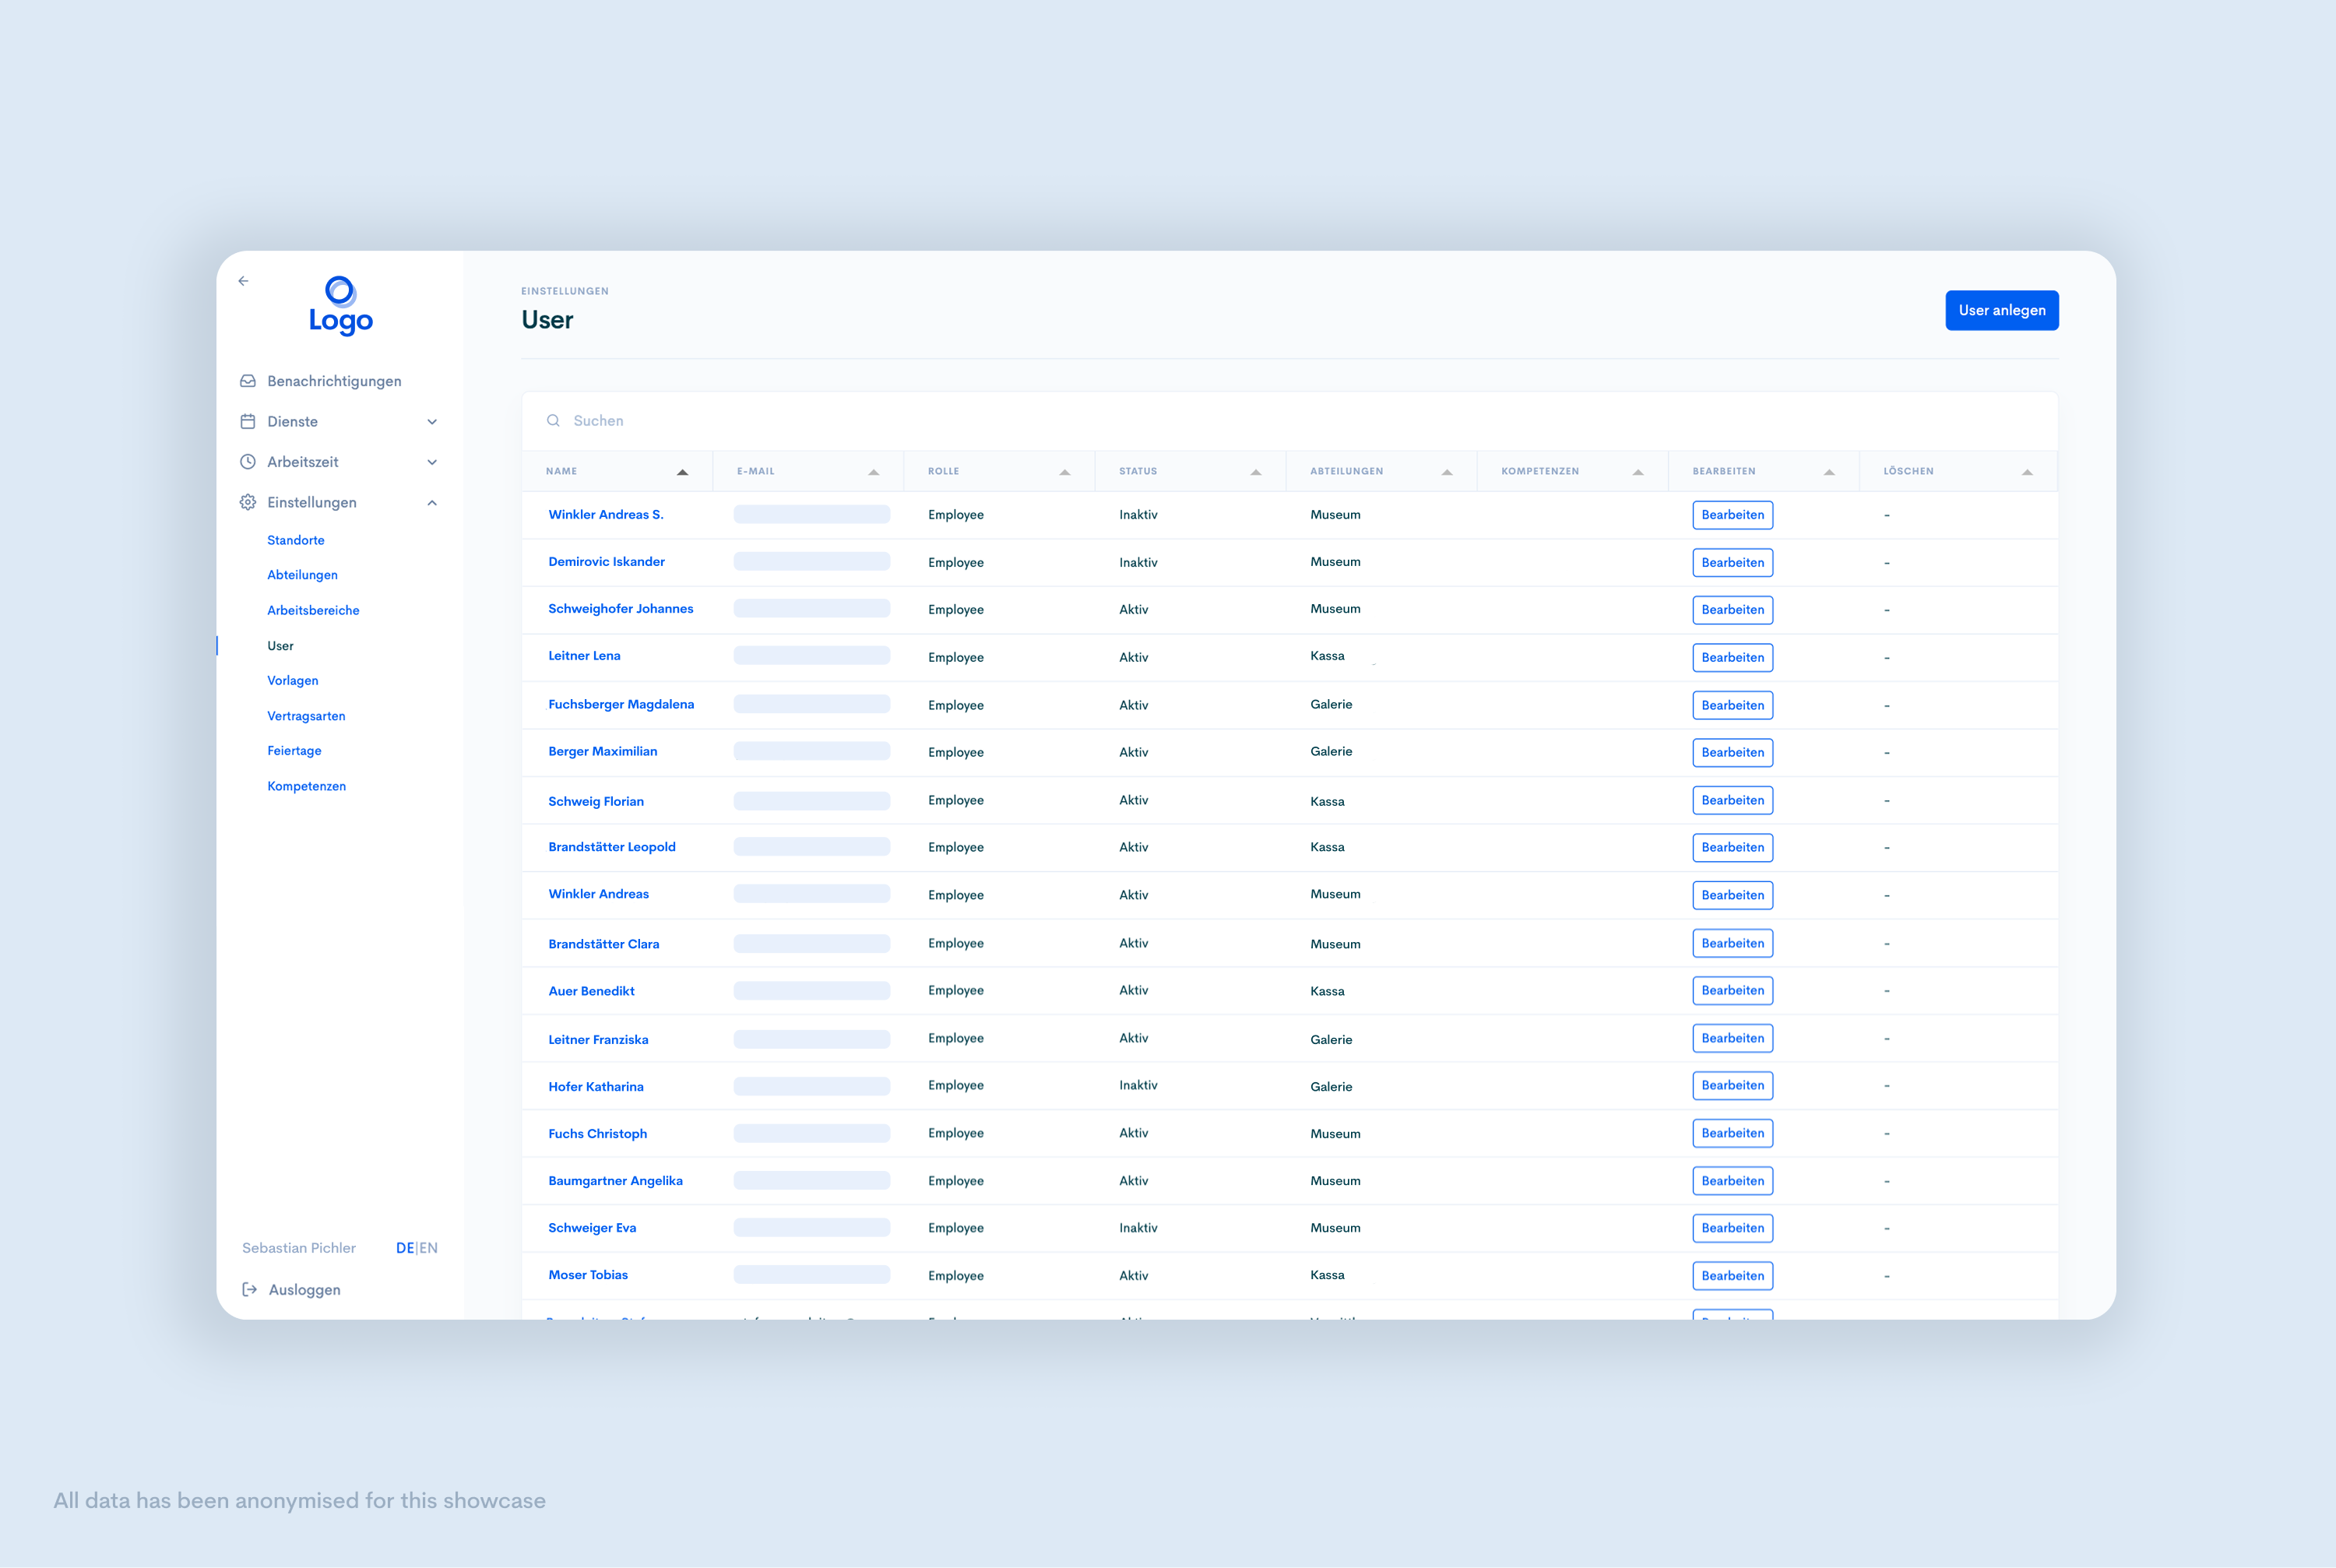Click the Dienste calendar icon
The image size is (2336, 1568).
tap(248, 421)
